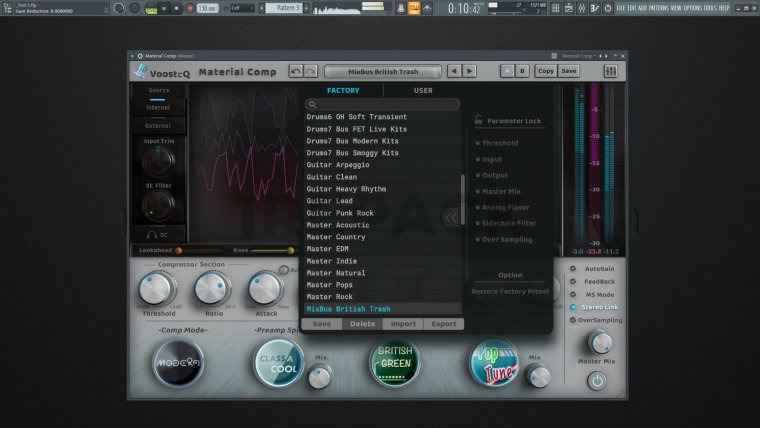Screen dimensions: 760x428
Task: Open the Pattern 3 selector in toolbar
Action: [x=284, y=8]
